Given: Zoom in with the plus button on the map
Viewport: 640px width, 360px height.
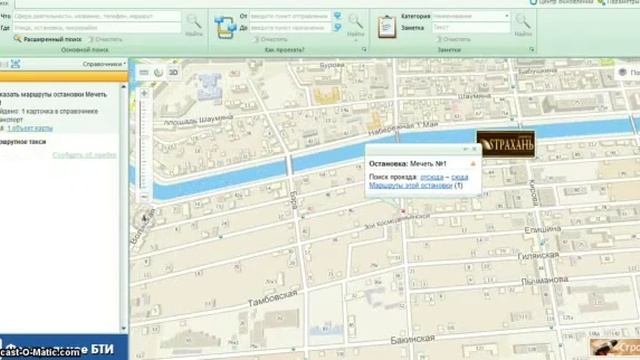Looking at the screenshot, I should (144, 93).
